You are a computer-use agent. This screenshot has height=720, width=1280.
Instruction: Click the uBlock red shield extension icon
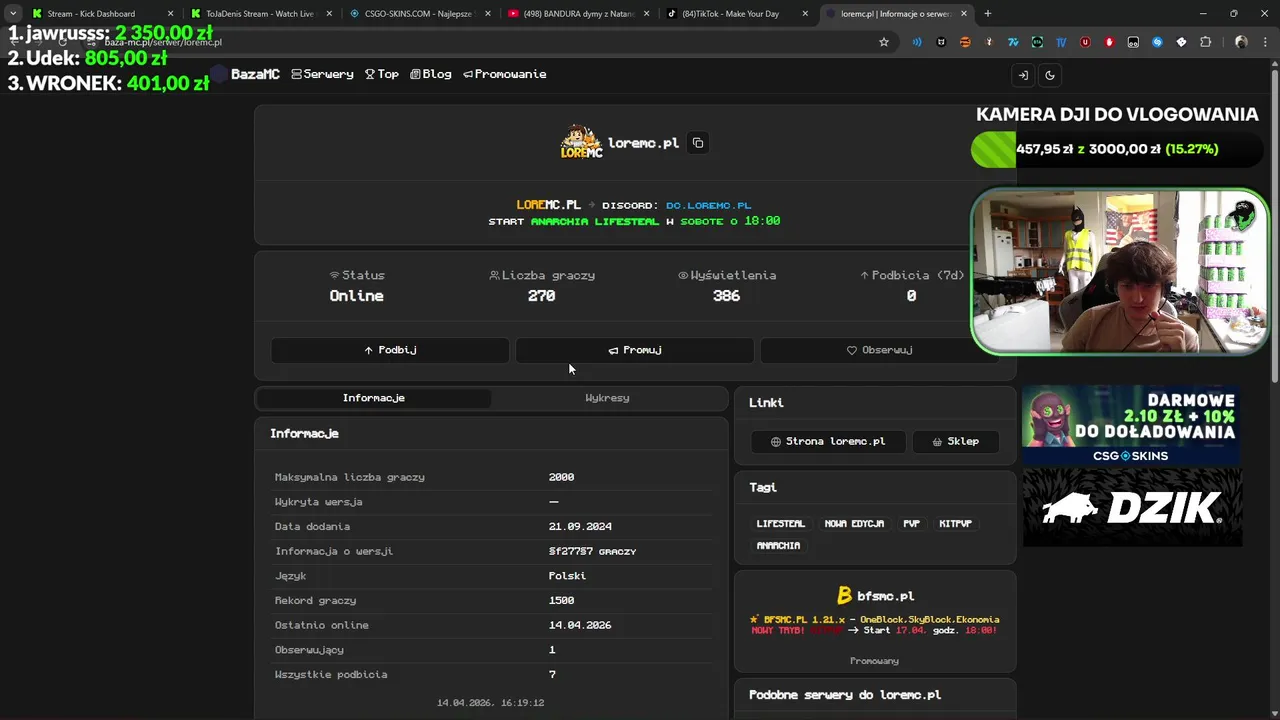pyautogui.click(x=1085, y=42)
